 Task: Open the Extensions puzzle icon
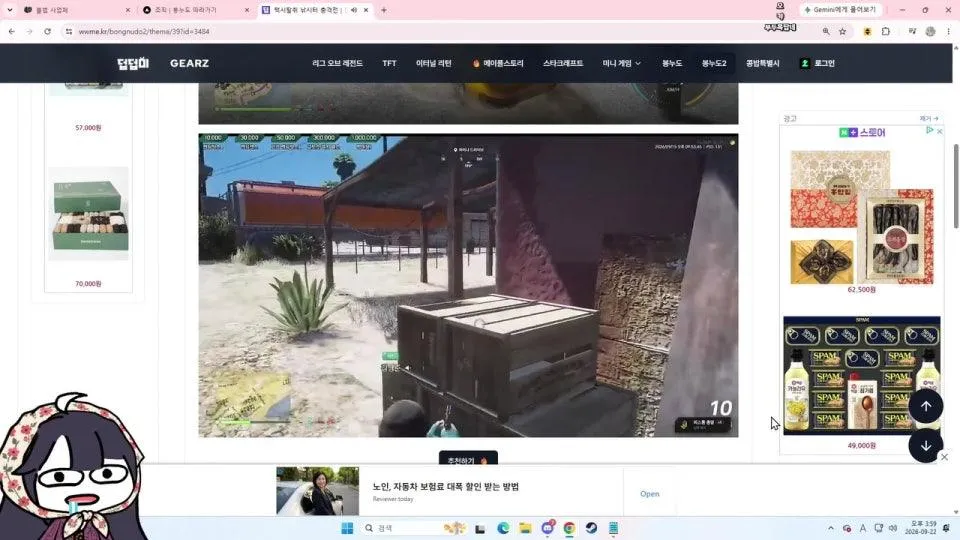point(885,31)
